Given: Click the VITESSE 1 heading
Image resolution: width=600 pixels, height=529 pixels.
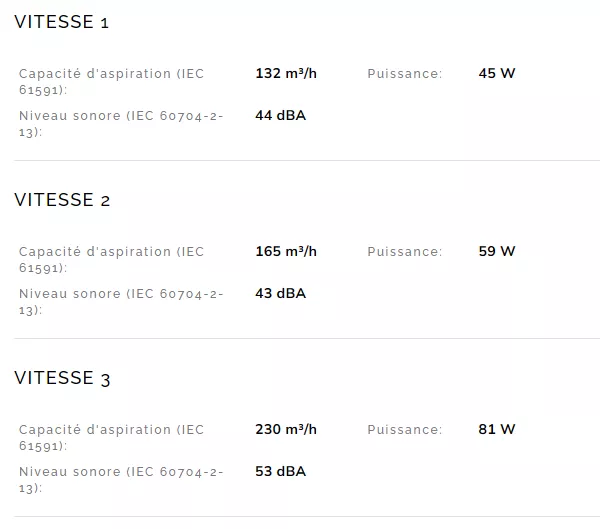Looking at the screenshot, I should pyautogui.click(x=61, y=22).
